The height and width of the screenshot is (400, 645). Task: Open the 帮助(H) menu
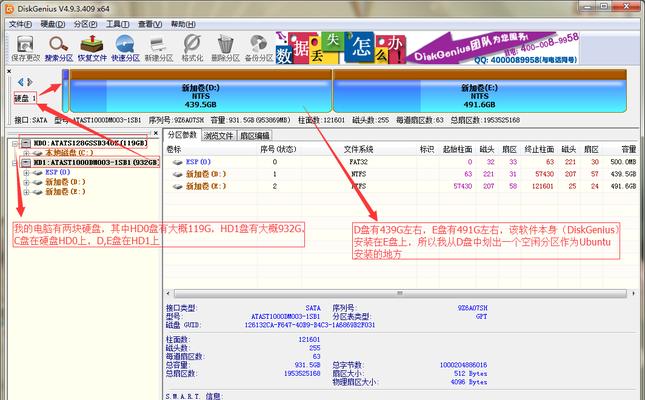pos(183,24)
